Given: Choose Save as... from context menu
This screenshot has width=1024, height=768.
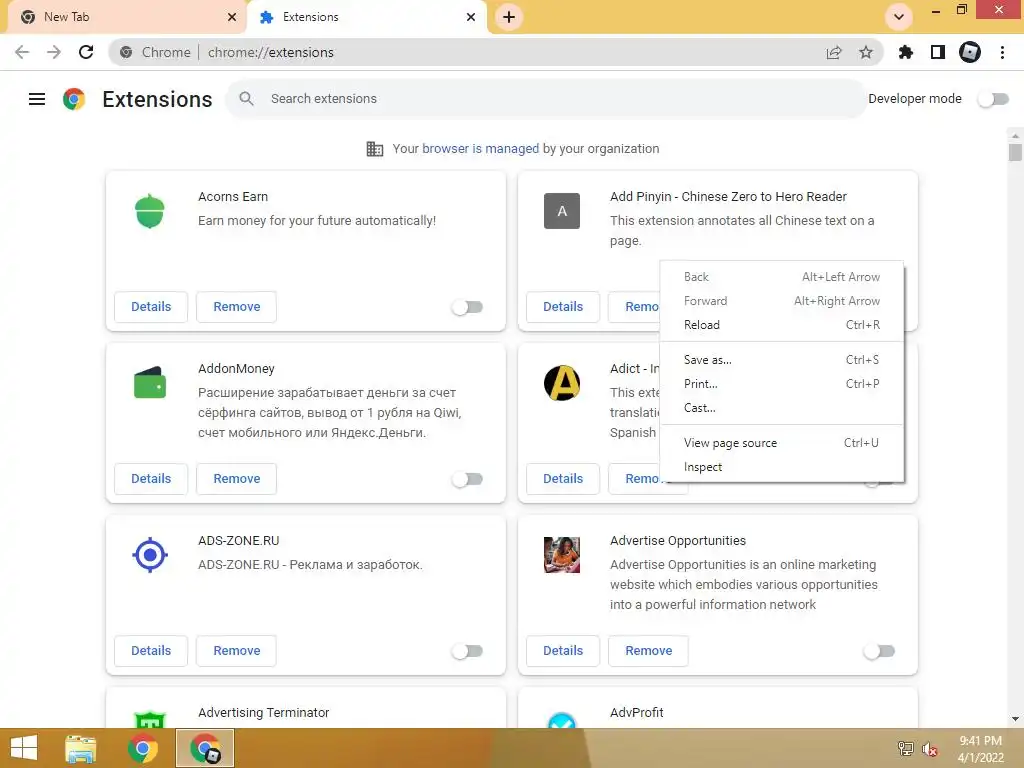Looking at the screenshot, I should [x=782, y=360].
